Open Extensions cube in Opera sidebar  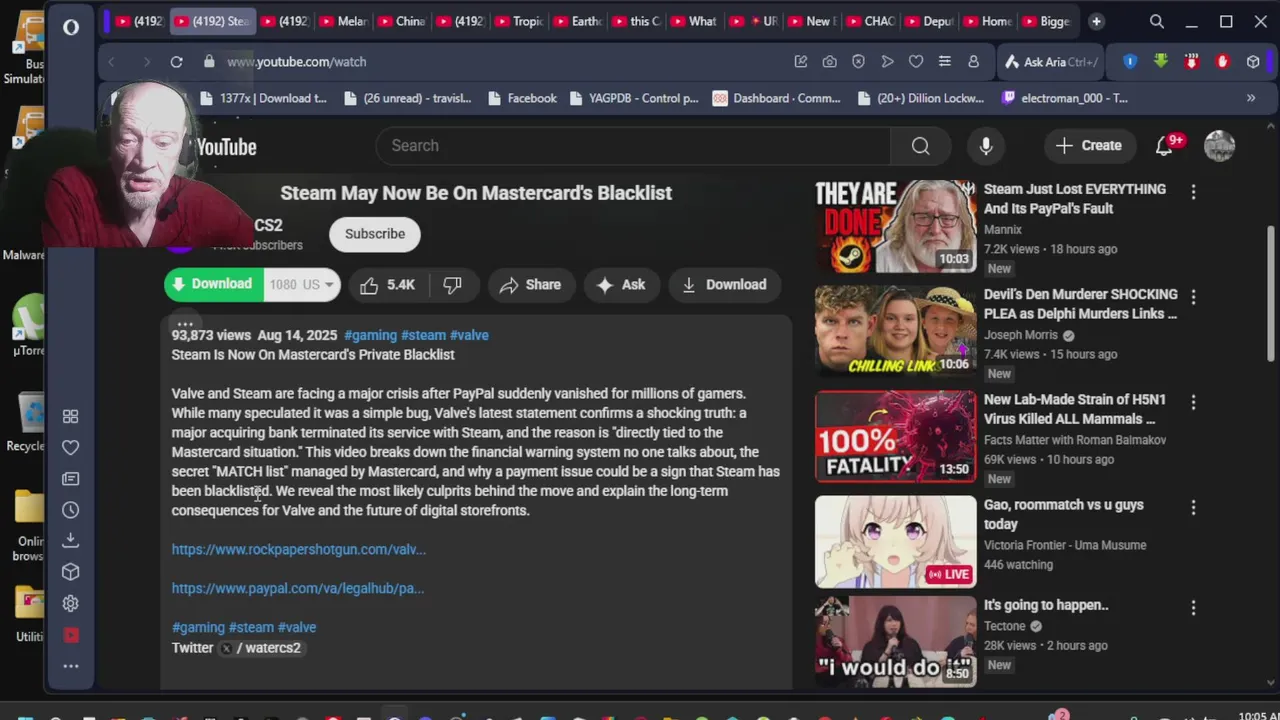70,572
